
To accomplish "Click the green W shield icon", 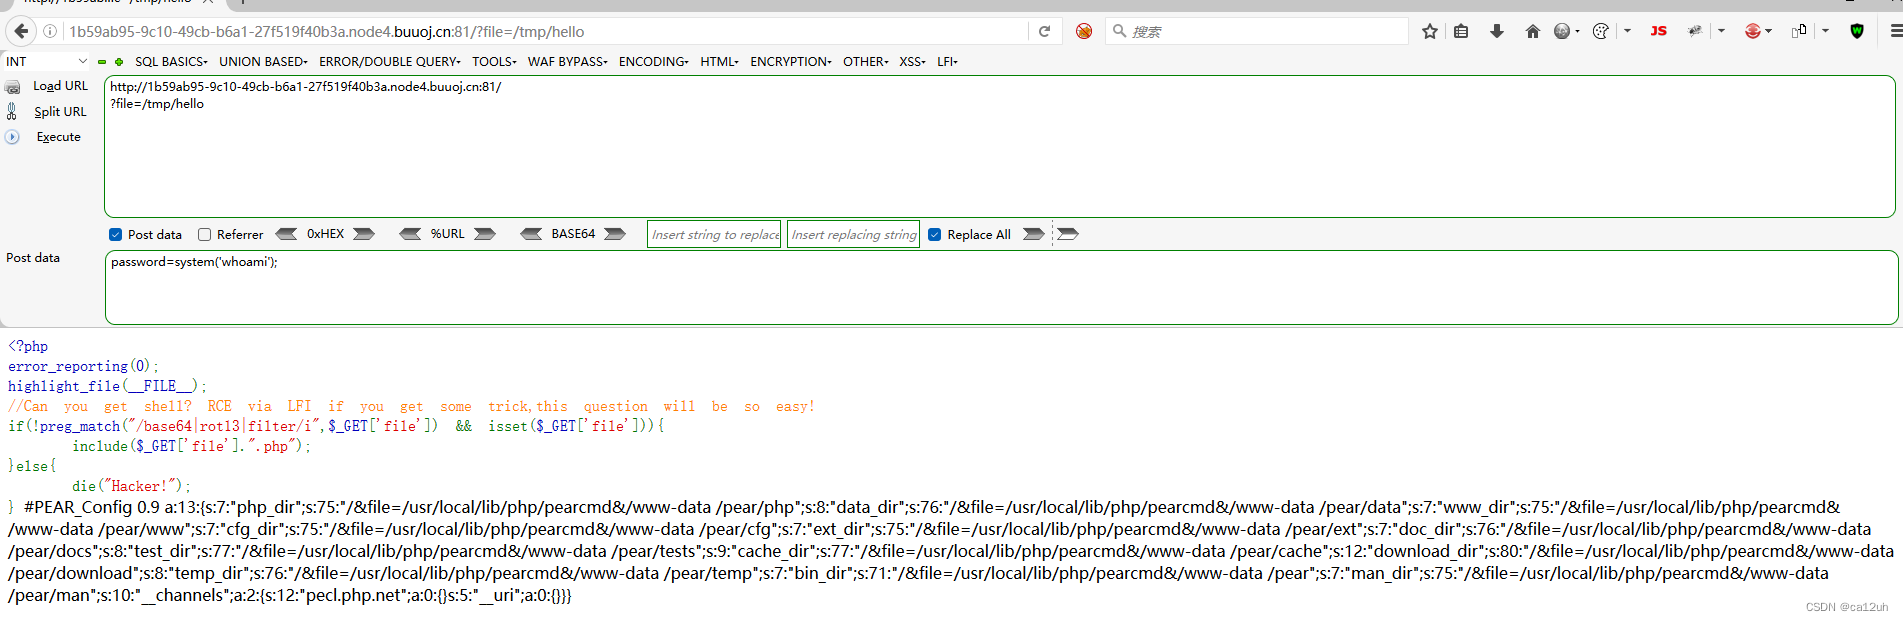I will click(1857, 31).
